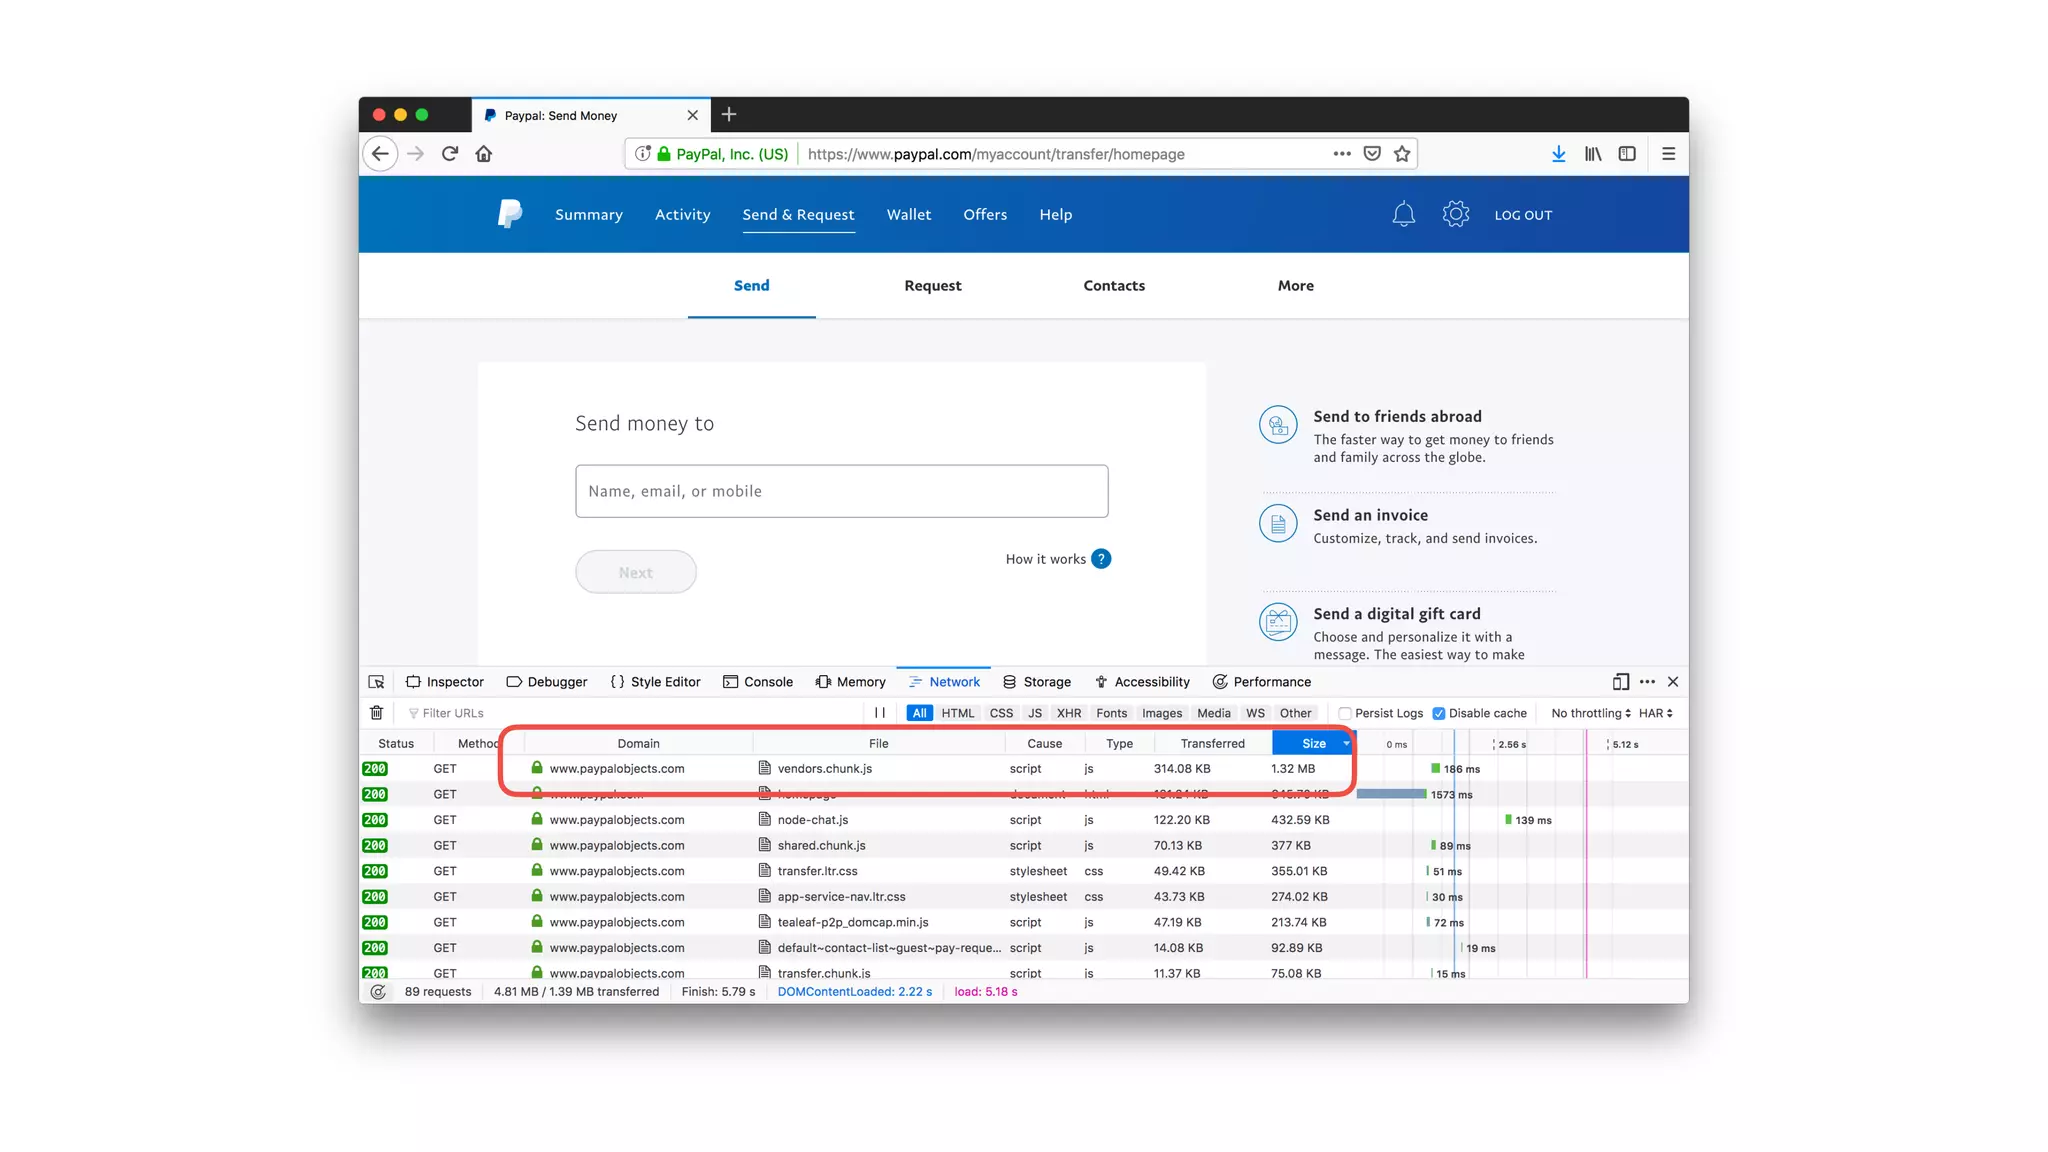Click the pause recording network icon
The image size is (2048, 1152).
click(880, 713)
